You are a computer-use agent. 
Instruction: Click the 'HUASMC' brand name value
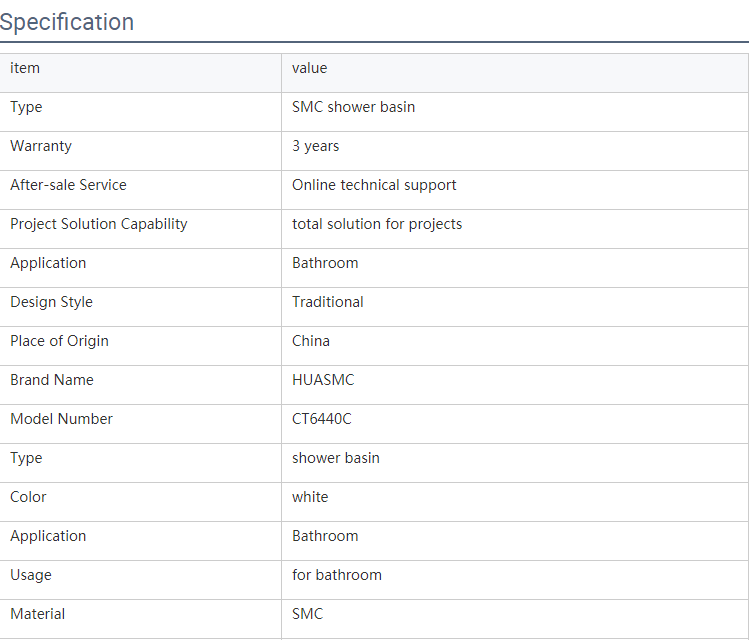(x=323, y=380)
